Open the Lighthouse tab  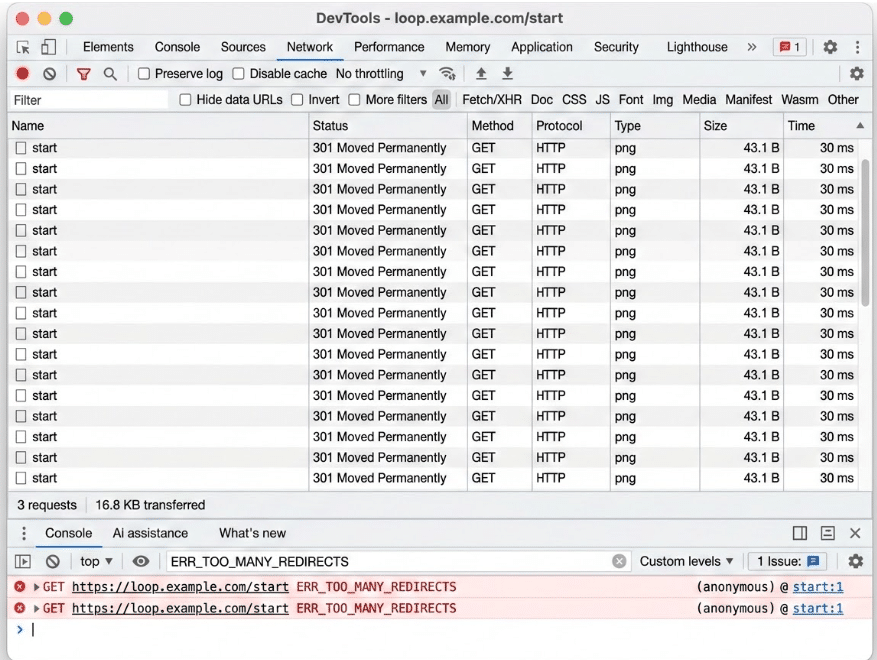[697, 47]
